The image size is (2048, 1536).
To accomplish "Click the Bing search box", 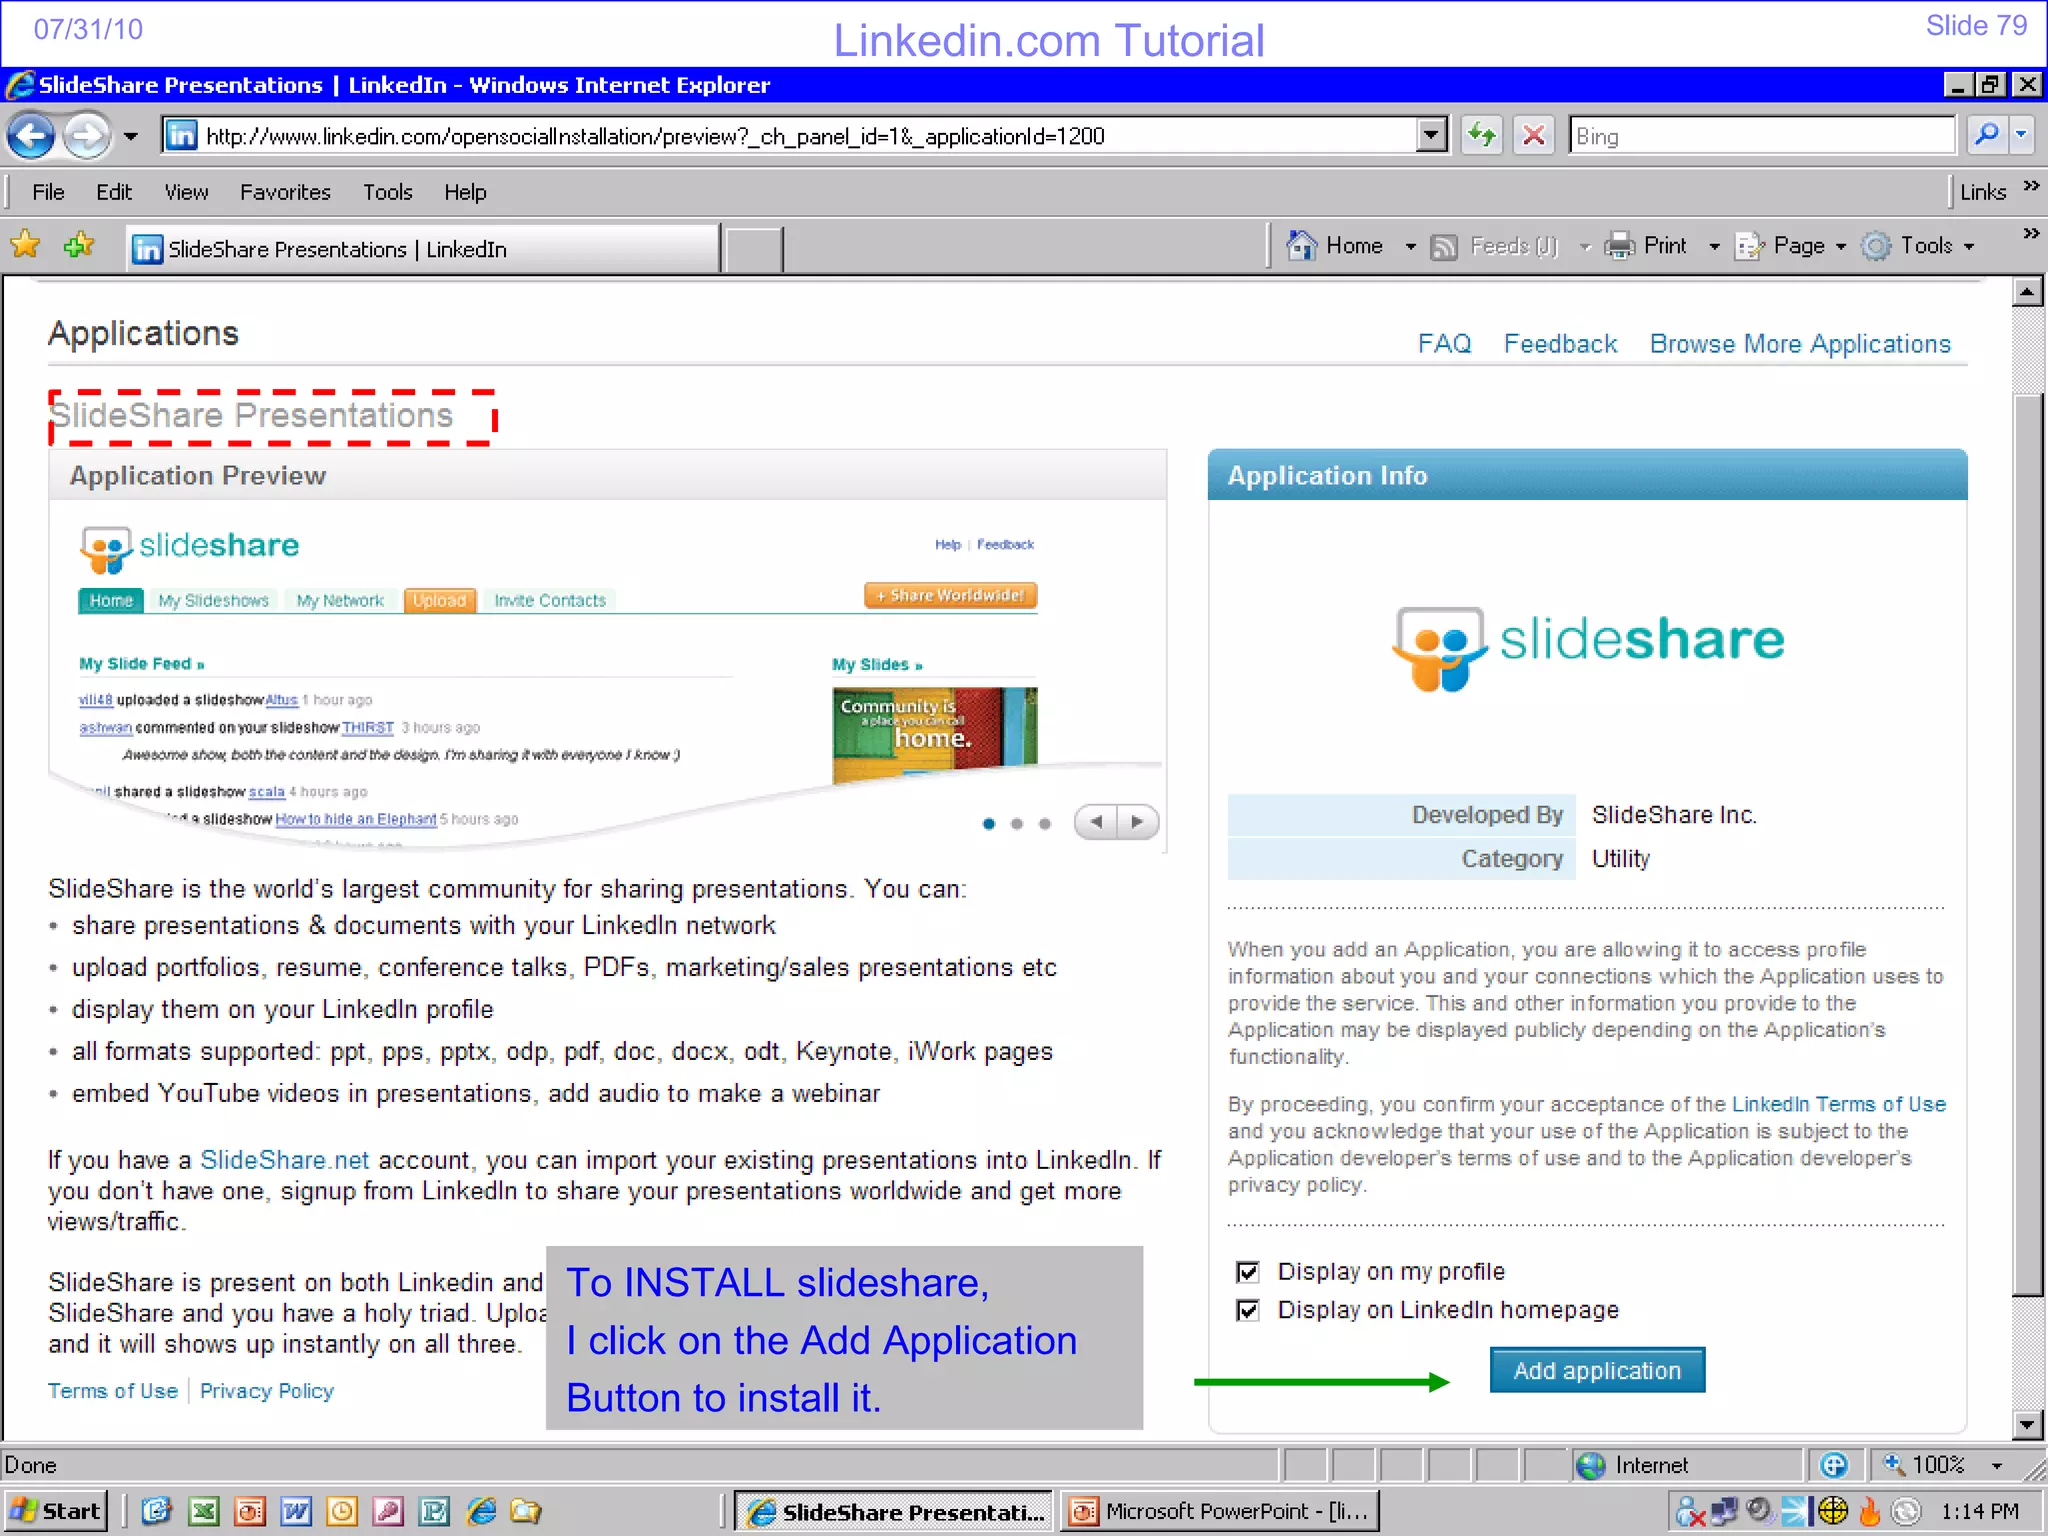I will pos(1762,136).
